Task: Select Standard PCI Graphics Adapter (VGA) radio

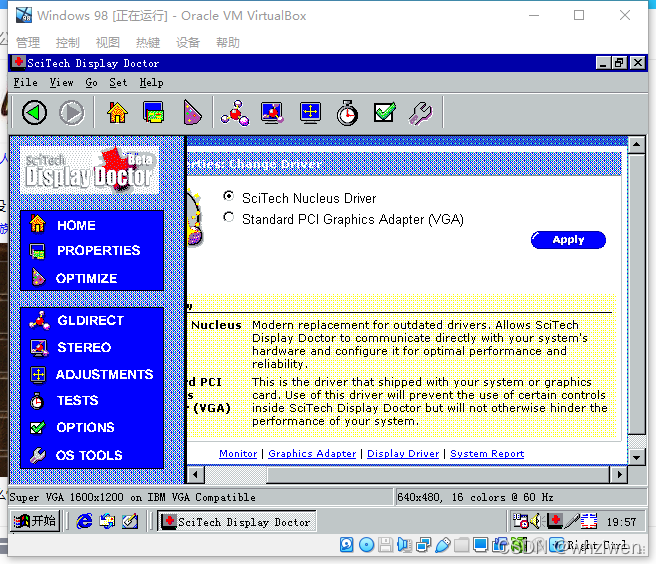Action: pos(228,217)
